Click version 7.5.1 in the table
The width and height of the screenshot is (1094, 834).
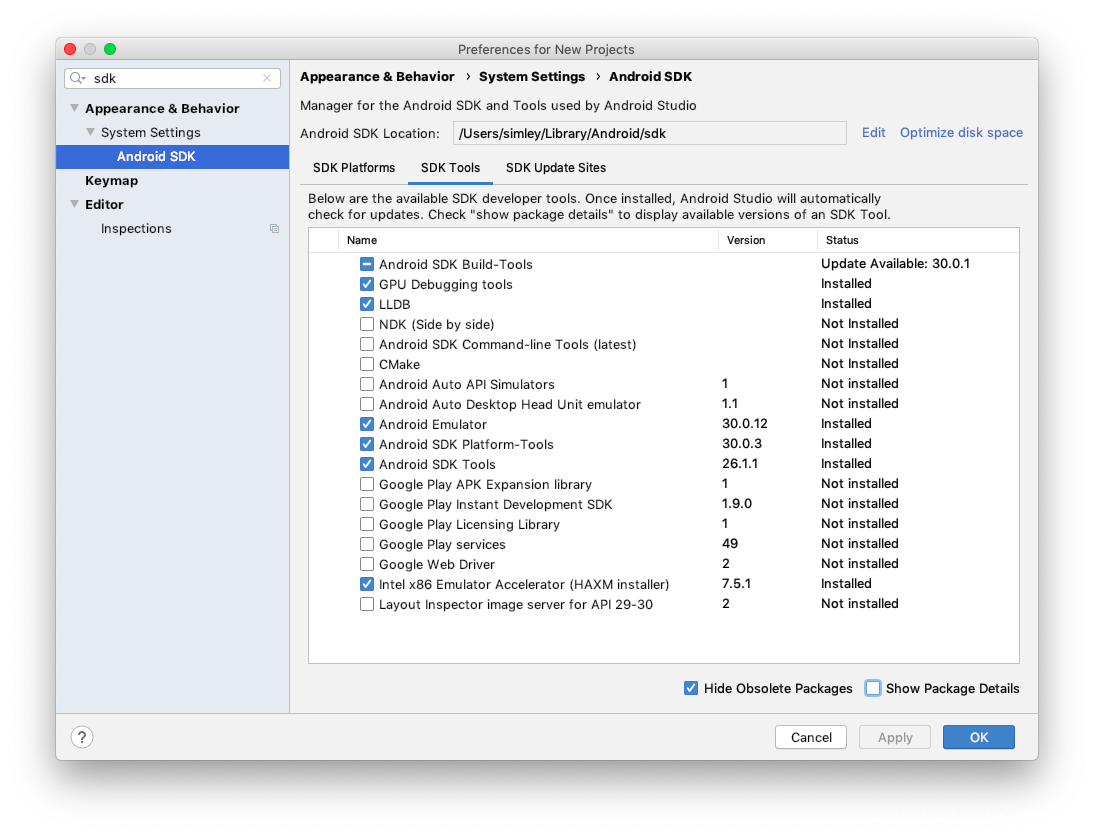[x=736, y=583]
